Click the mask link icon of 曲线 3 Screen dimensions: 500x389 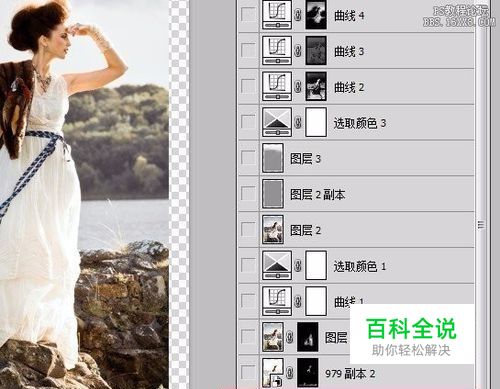[298, 51]
